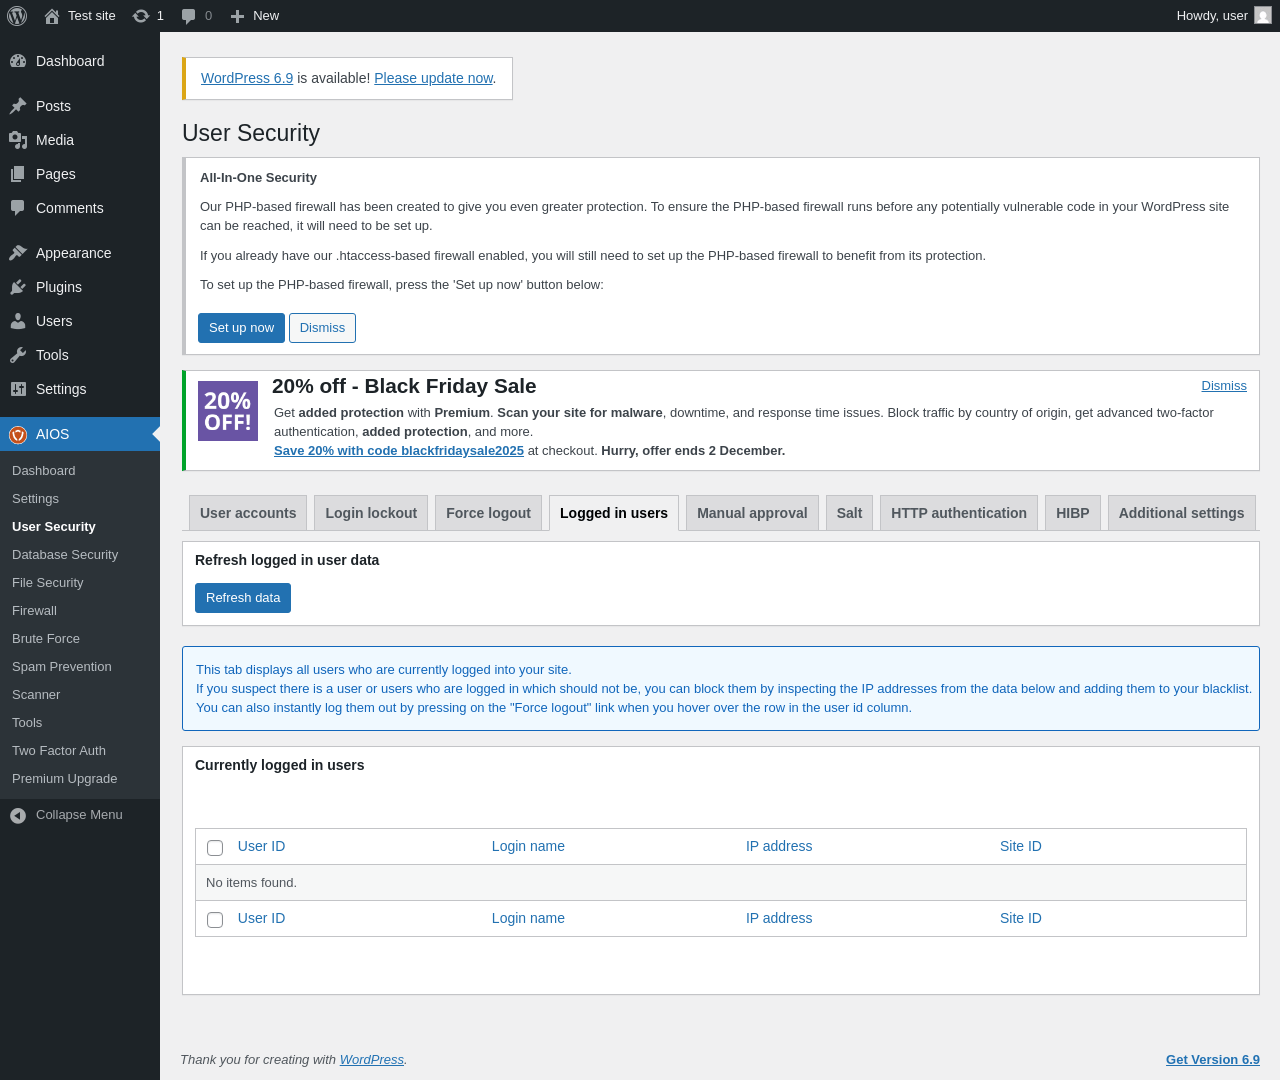
Task: Sort by Login name in table footer
Action: click(x=528, y=918)
